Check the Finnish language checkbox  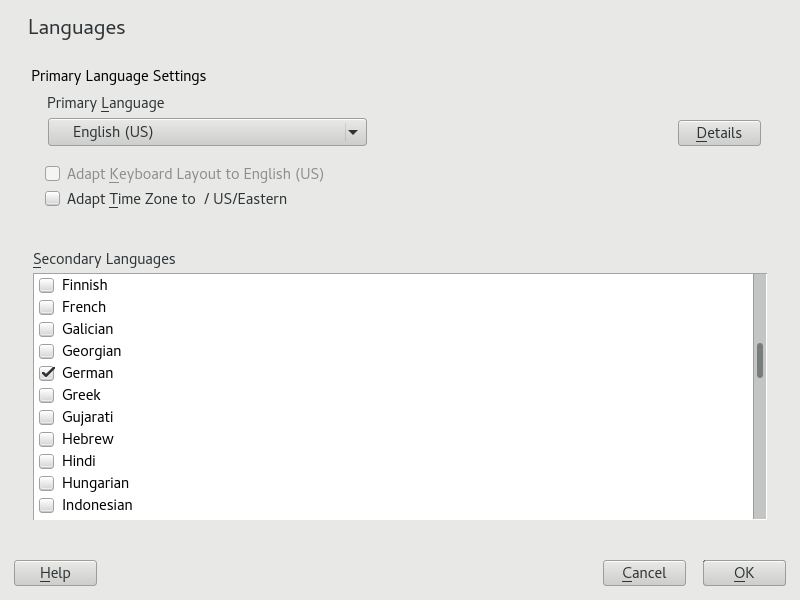(47, 285)
